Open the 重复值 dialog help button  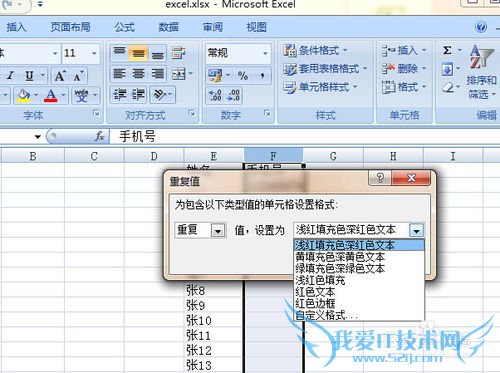tap(380, 178)
